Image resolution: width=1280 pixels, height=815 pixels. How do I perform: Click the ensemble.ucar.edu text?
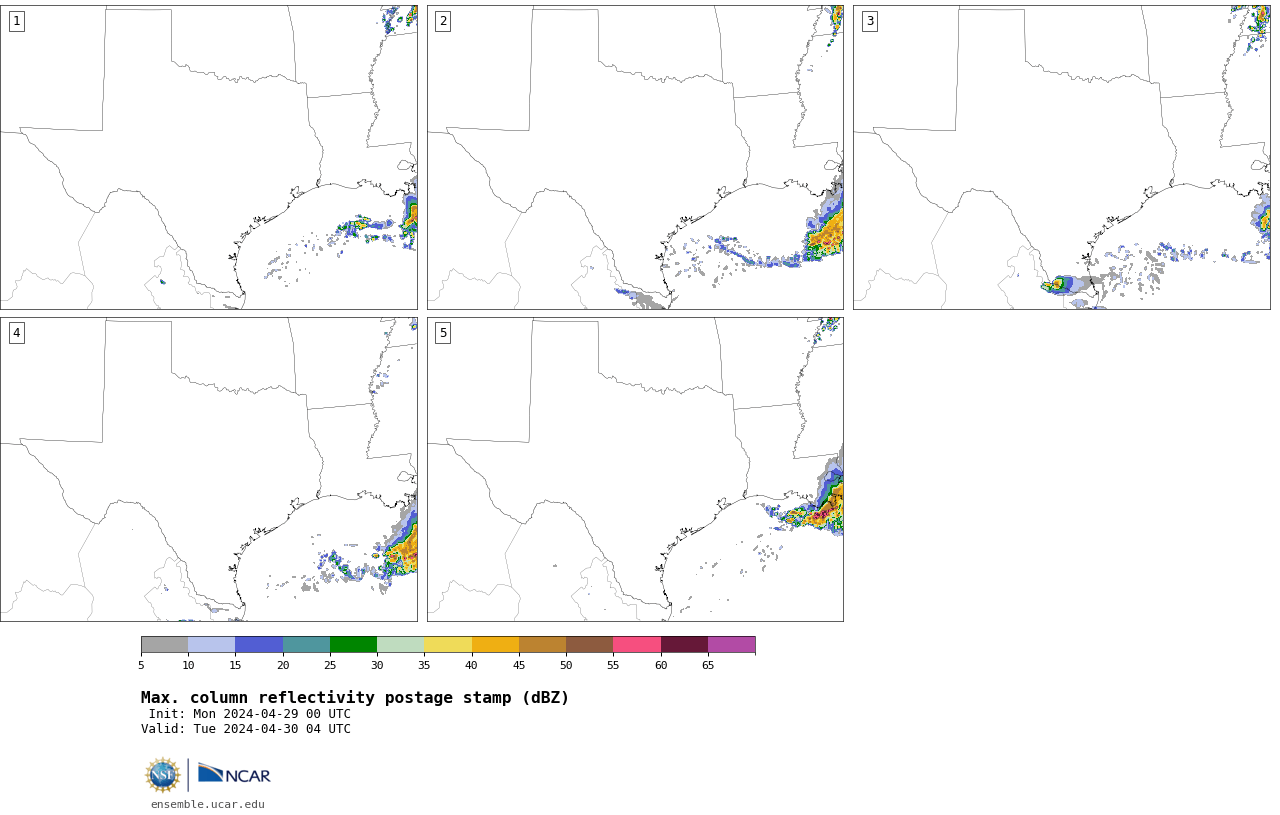click(208, 804)
